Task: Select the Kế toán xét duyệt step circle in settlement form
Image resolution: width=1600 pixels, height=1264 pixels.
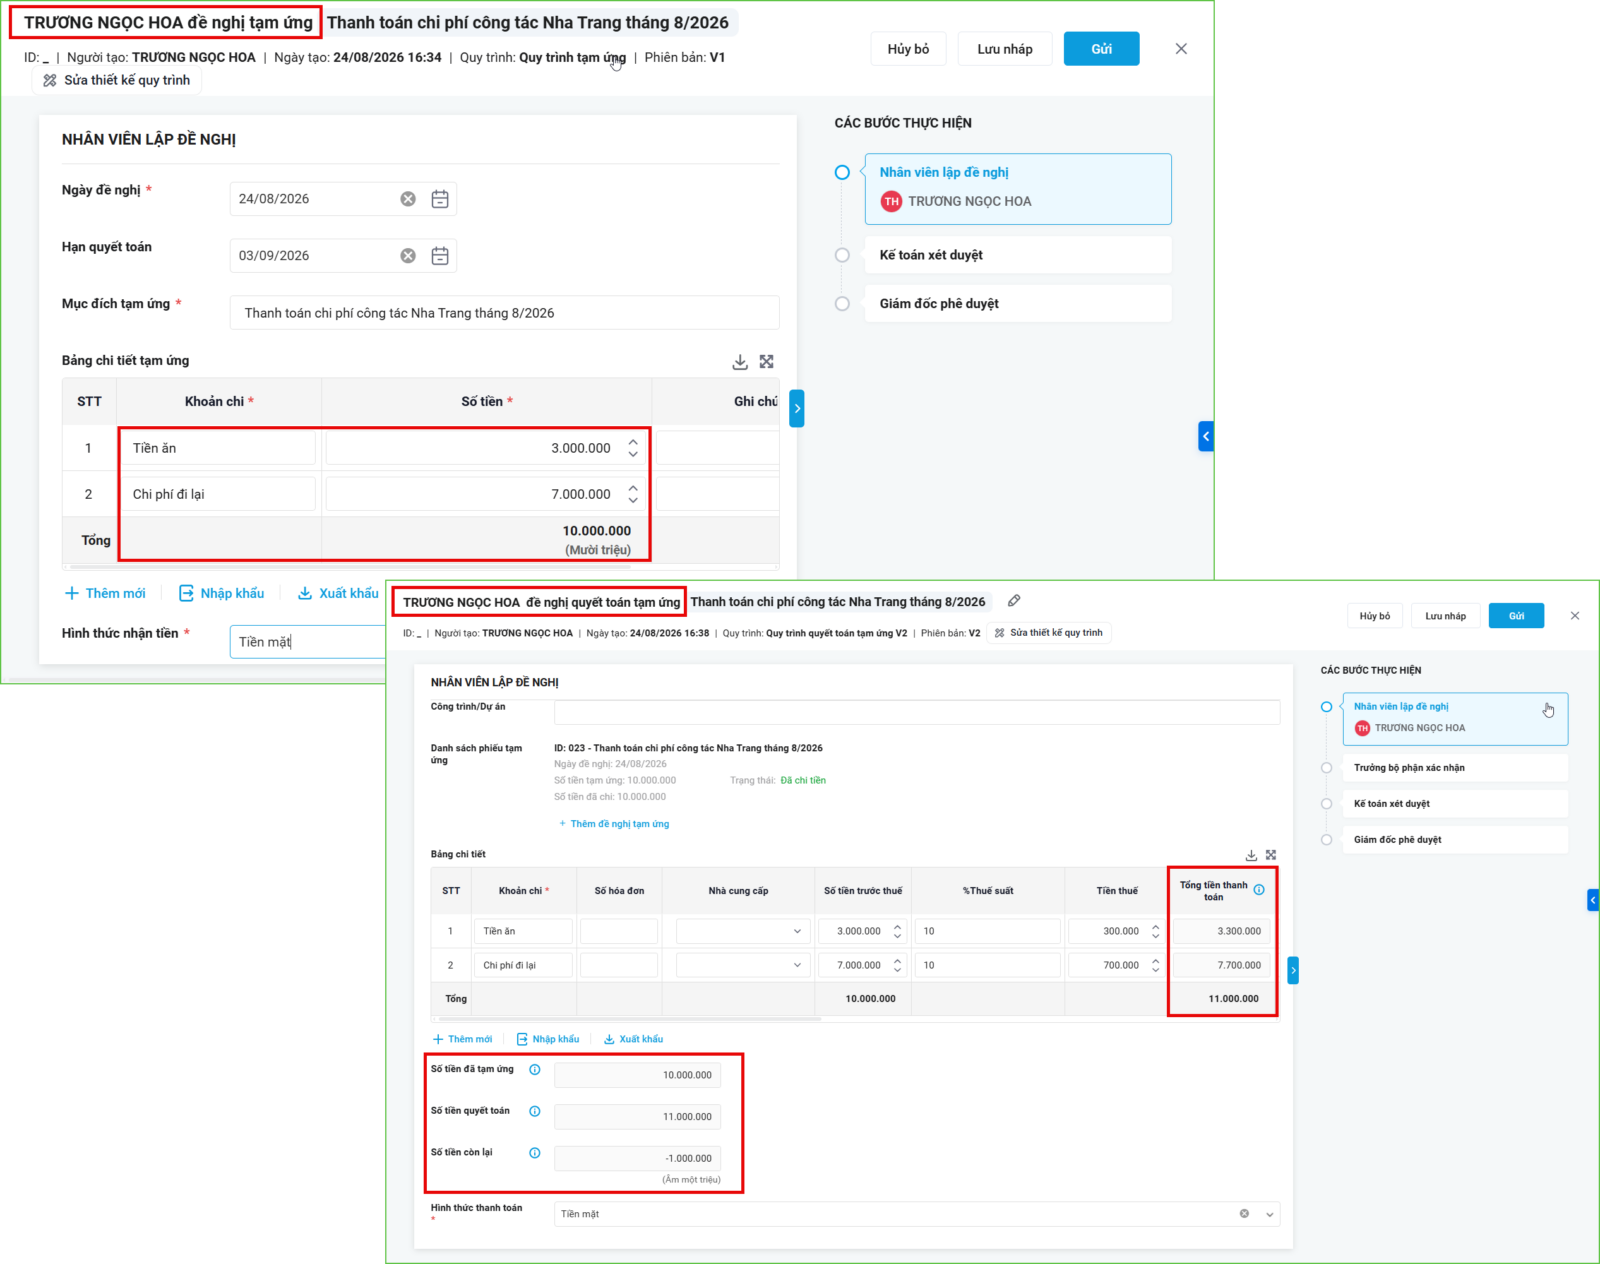Action: [1326, 804]
